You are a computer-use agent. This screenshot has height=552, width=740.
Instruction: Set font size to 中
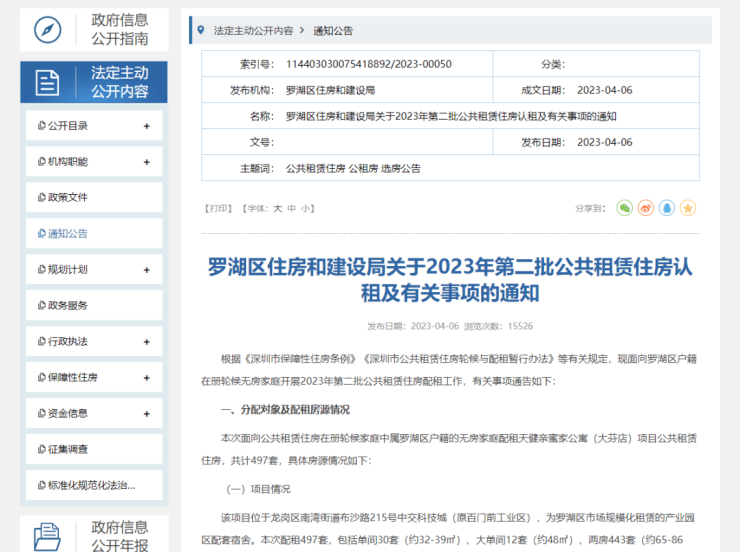tap(292, 209)
